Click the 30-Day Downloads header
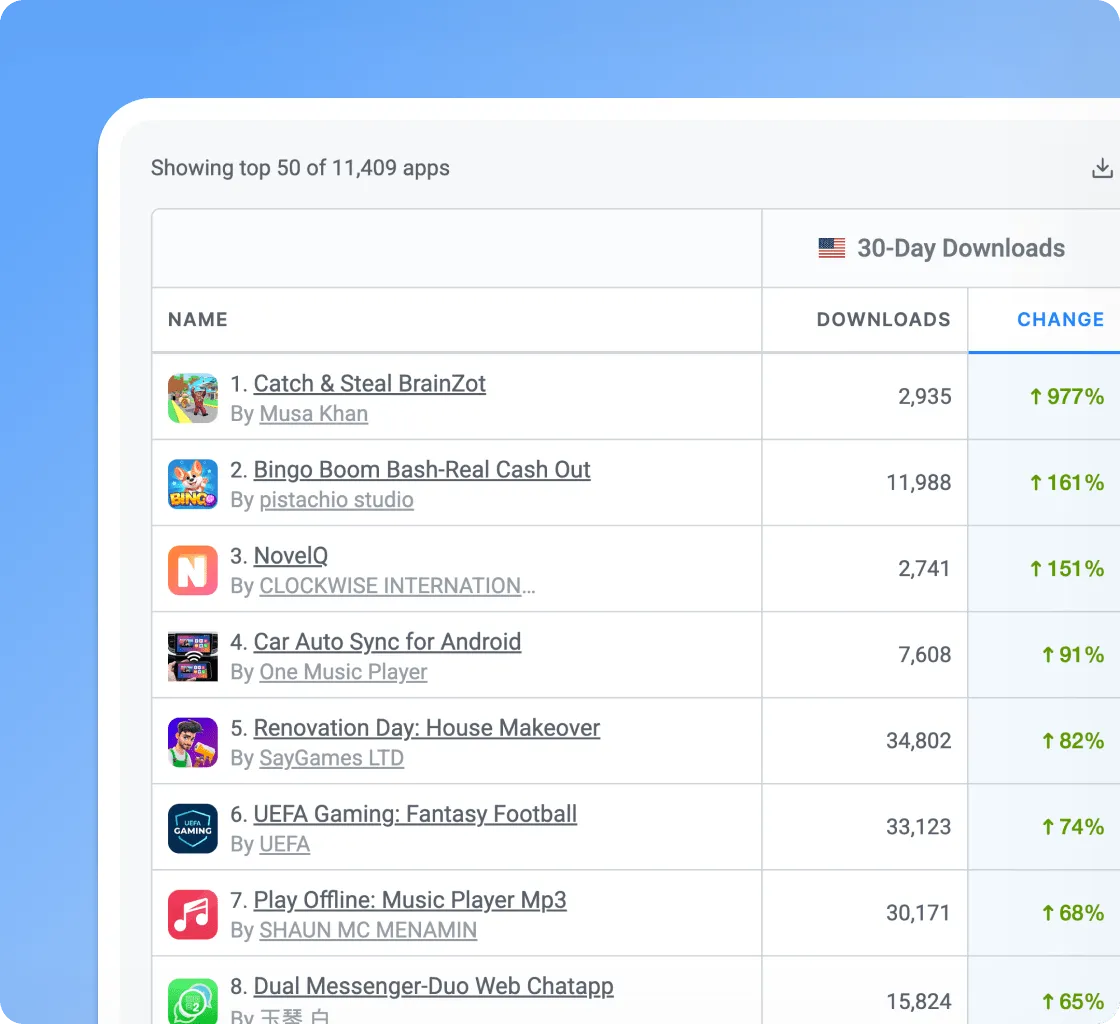Image resolution: width=1120 pixels, height=1024 pixels. coord(961,249)
